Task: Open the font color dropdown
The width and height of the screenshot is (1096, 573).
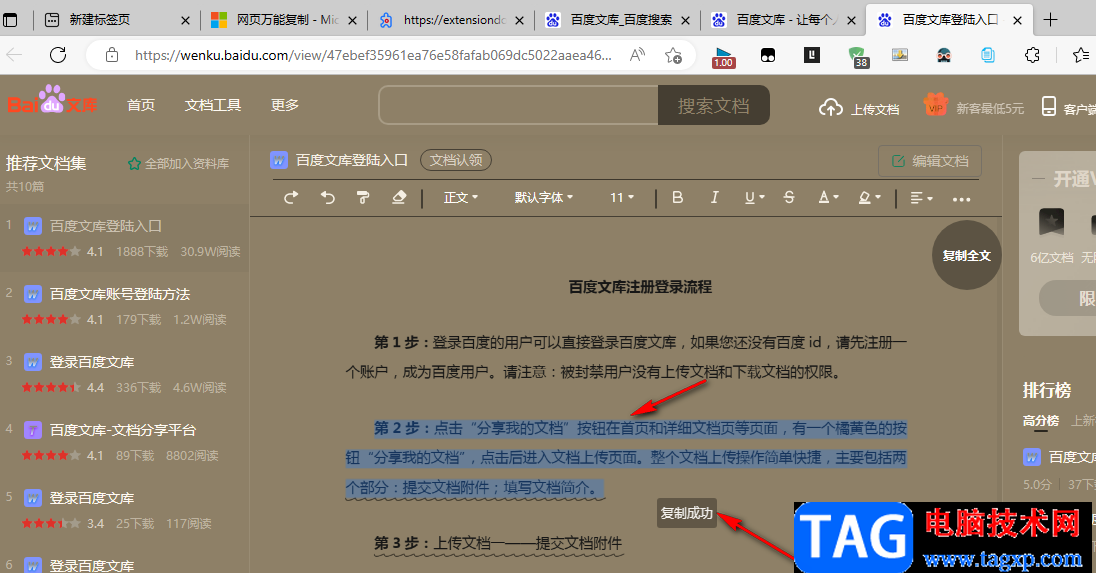Action: [828, 198]
